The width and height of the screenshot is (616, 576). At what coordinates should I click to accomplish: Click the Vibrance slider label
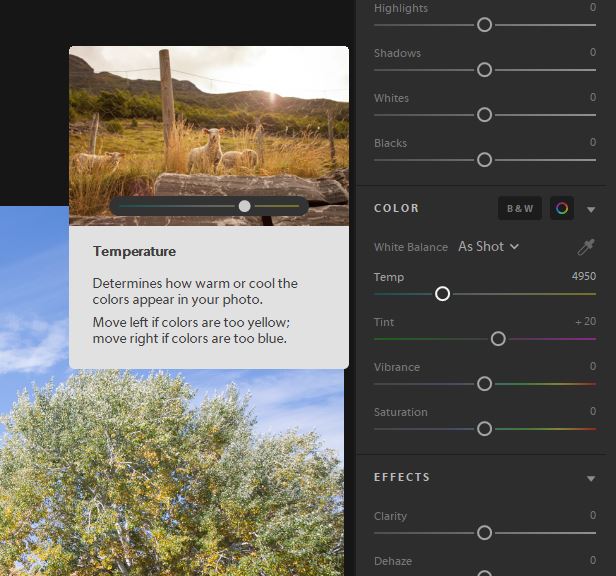coord(397,367)
